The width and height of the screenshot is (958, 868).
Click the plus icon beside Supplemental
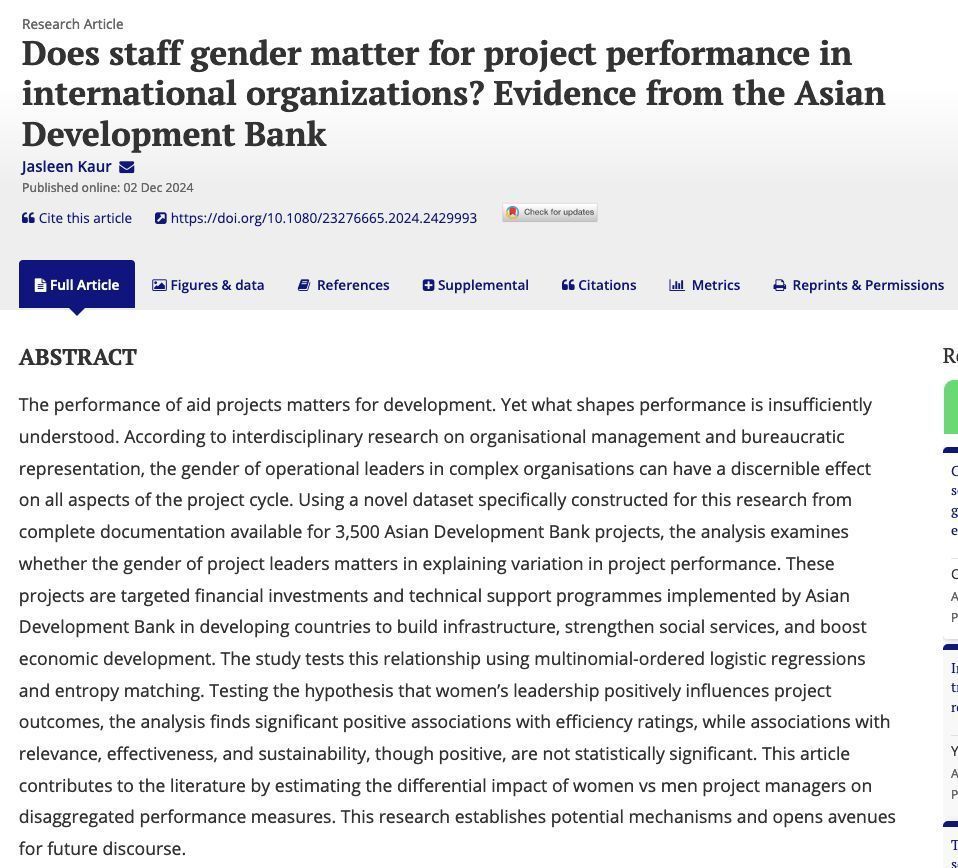[x=428, y=285]
